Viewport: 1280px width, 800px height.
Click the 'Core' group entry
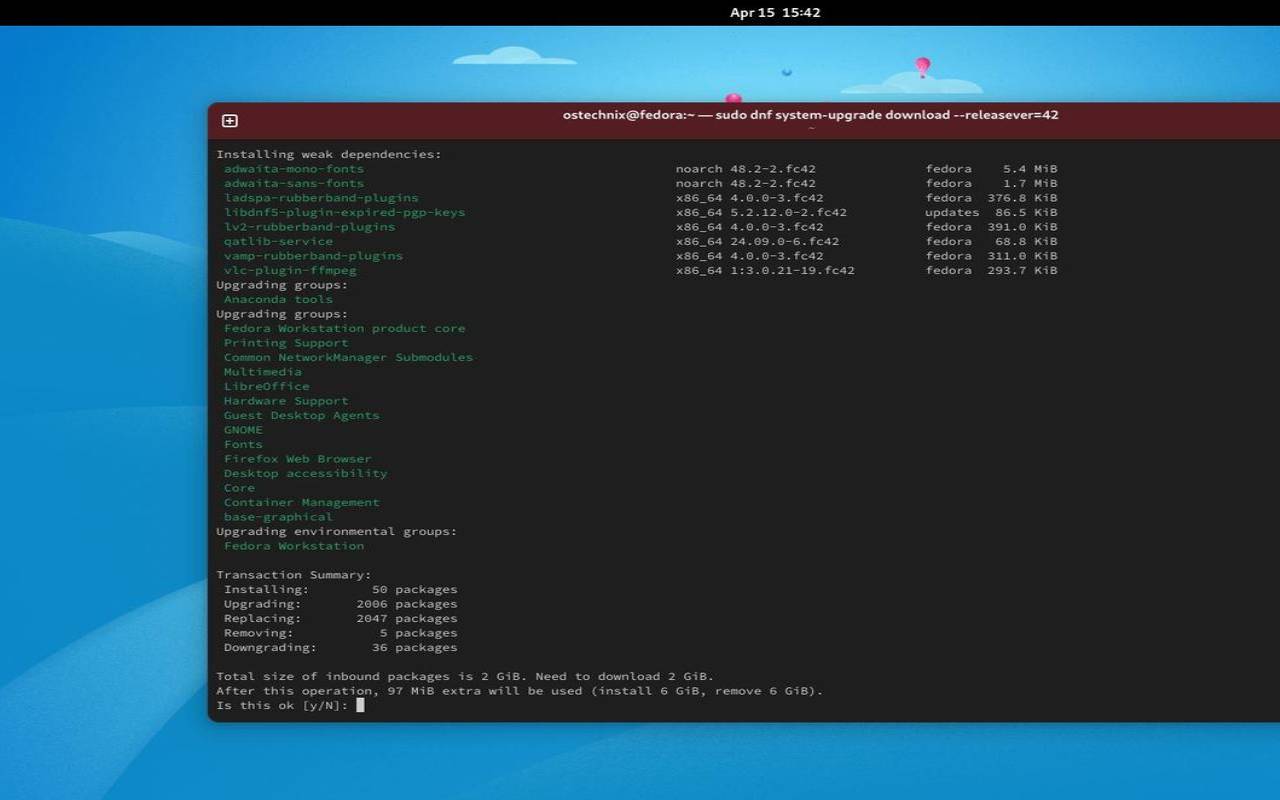239,488
